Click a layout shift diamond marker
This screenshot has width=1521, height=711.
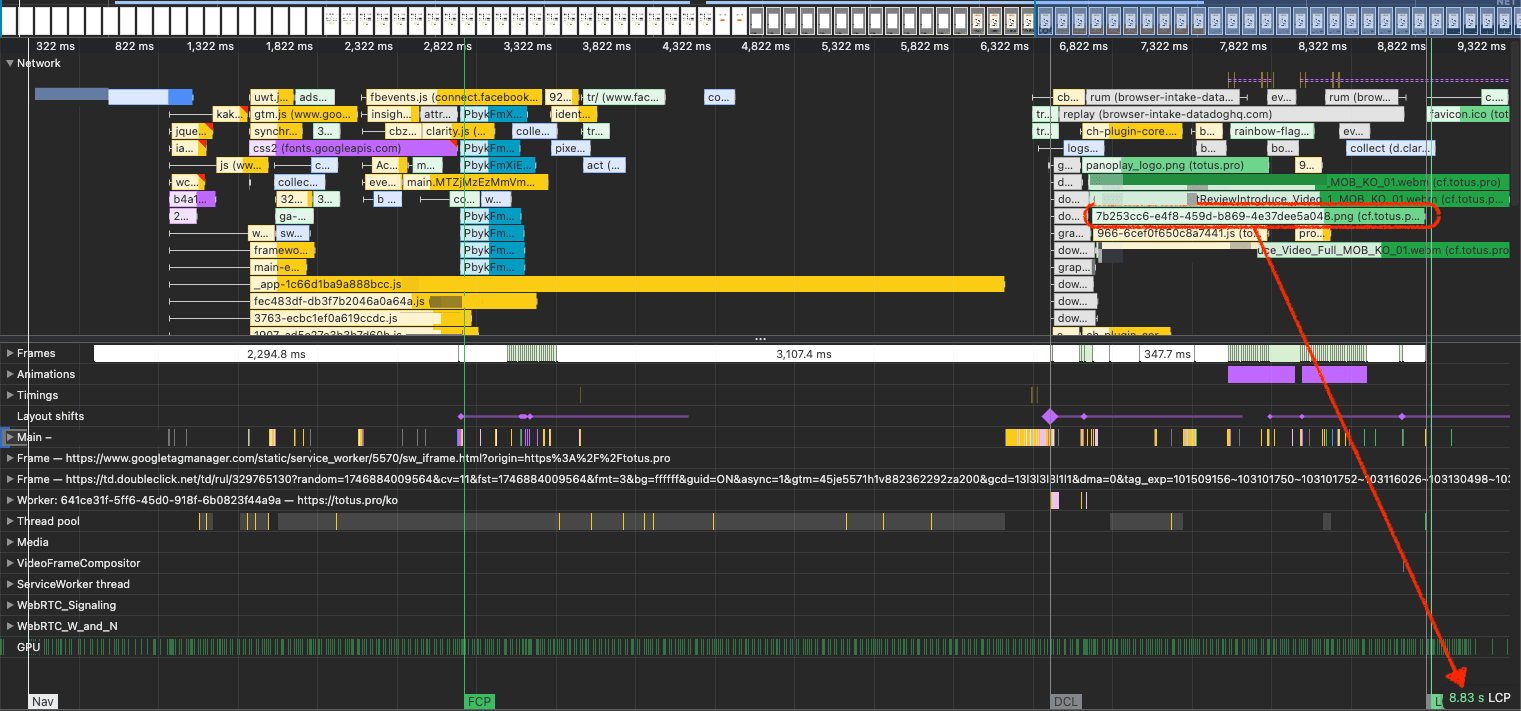[x=1049, y=415]
